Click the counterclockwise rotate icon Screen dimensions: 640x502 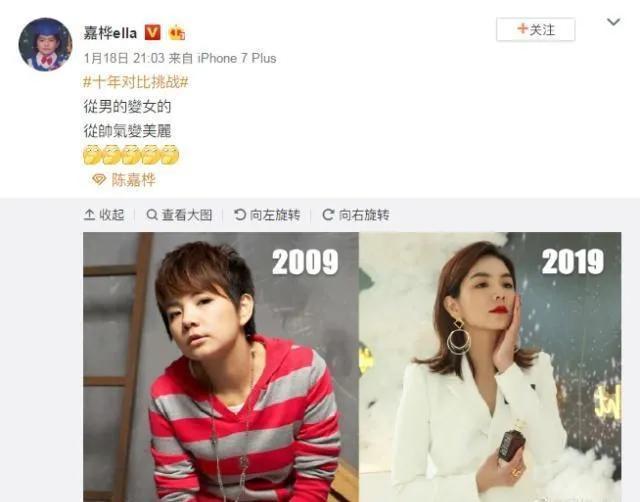point(240,215)
